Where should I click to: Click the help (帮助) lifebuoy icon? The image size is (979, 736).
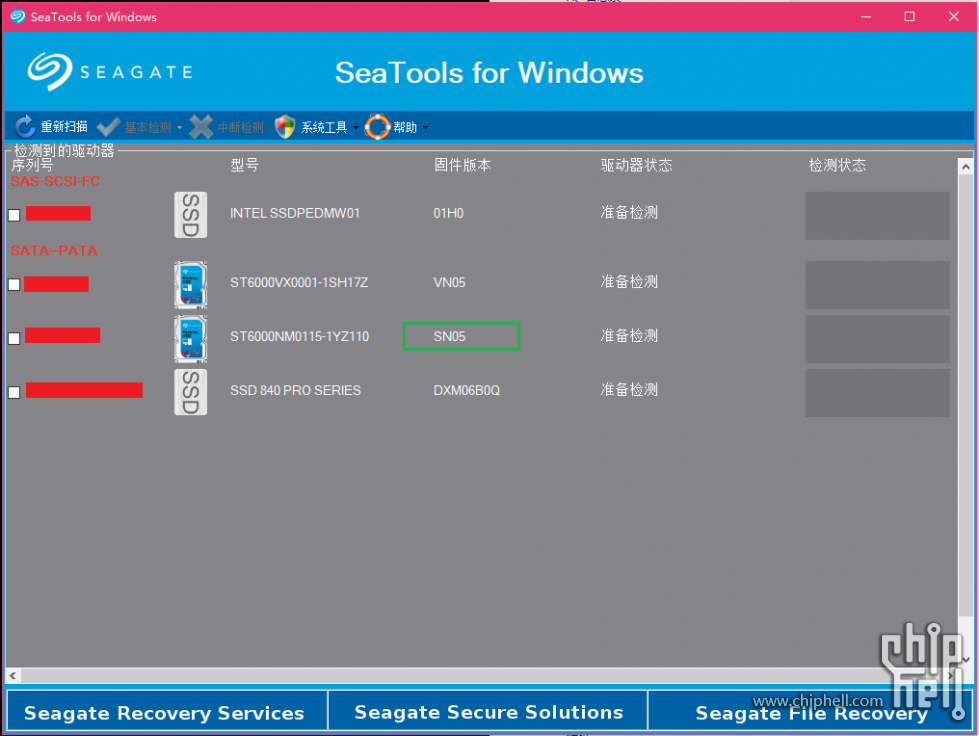378,127
